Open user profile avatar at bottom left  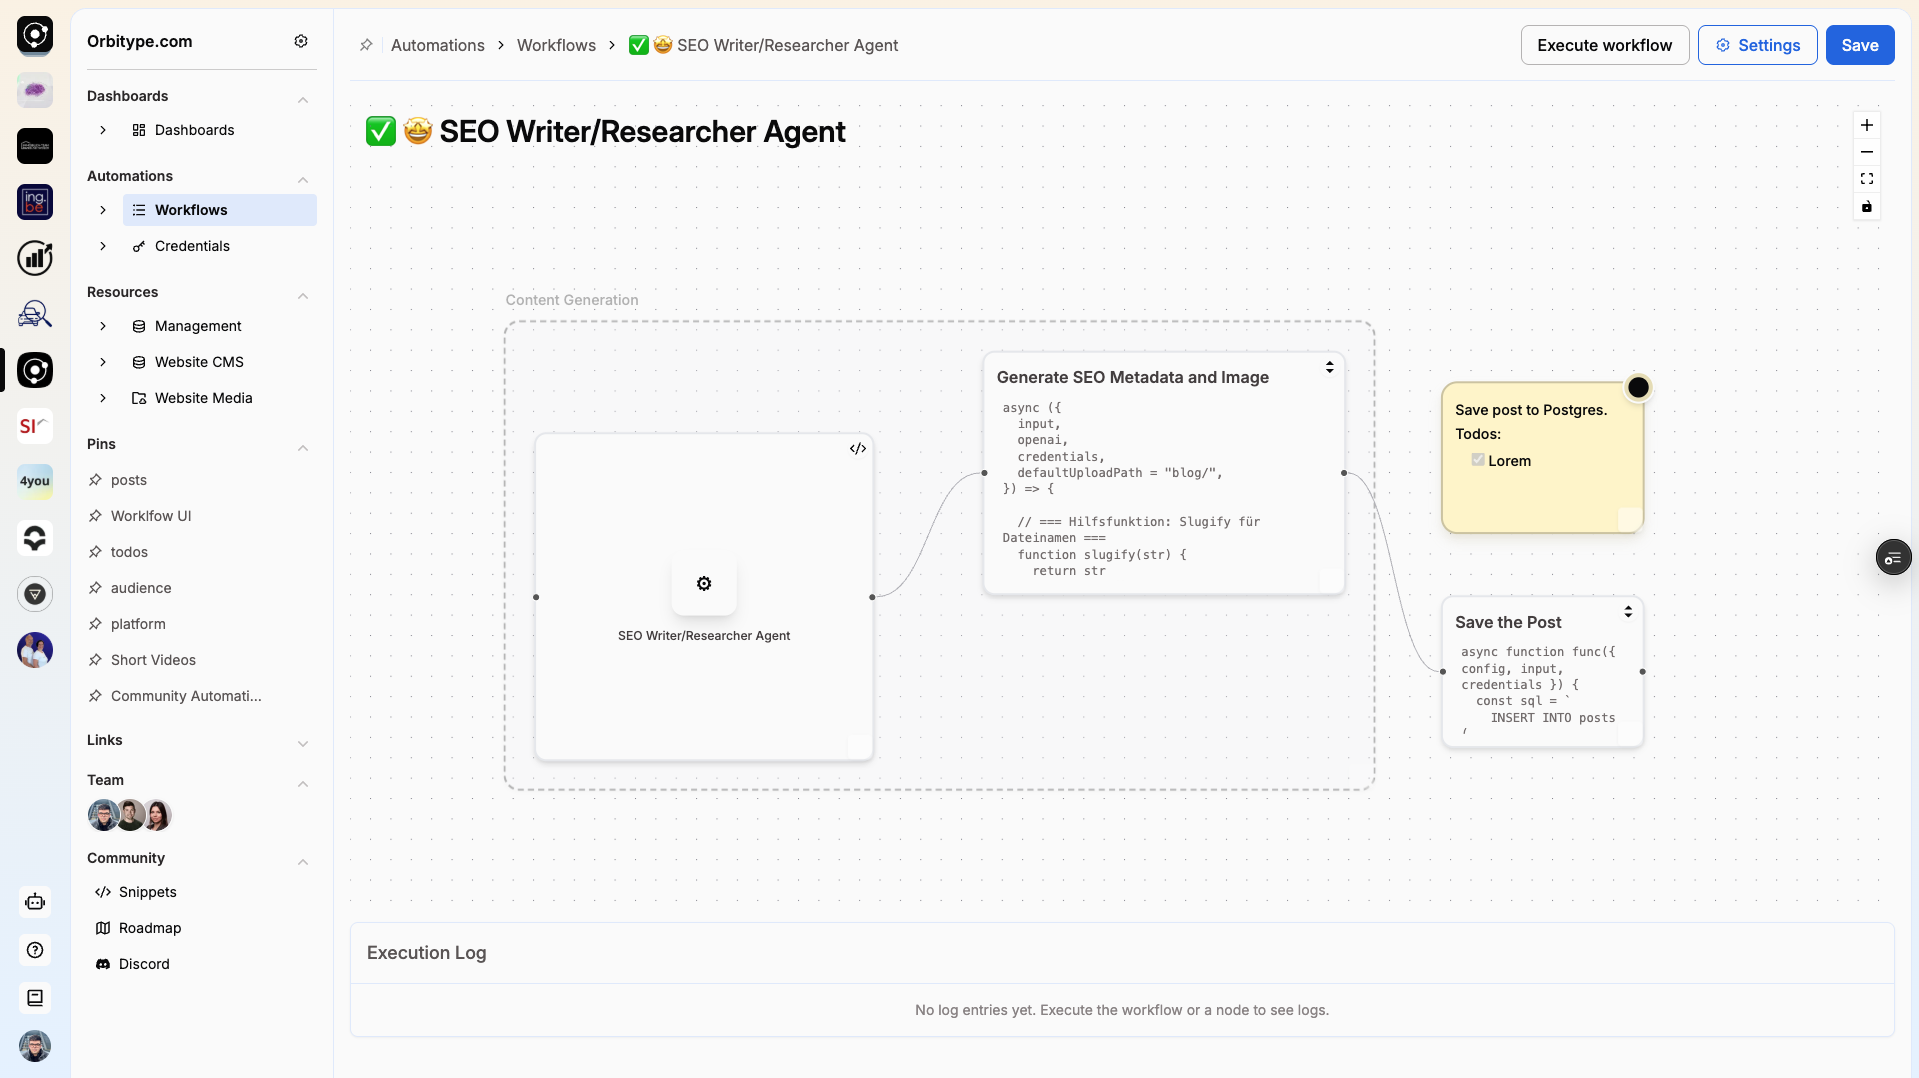(35, 1046)
